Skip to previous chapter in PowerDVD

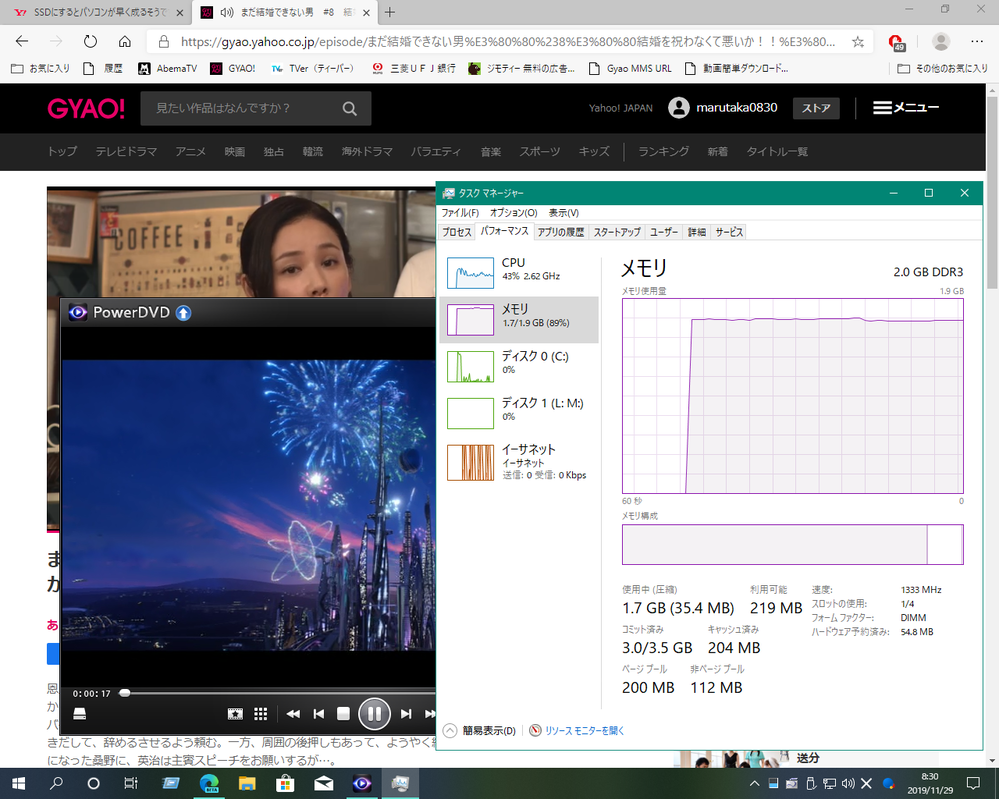(319, 714)
